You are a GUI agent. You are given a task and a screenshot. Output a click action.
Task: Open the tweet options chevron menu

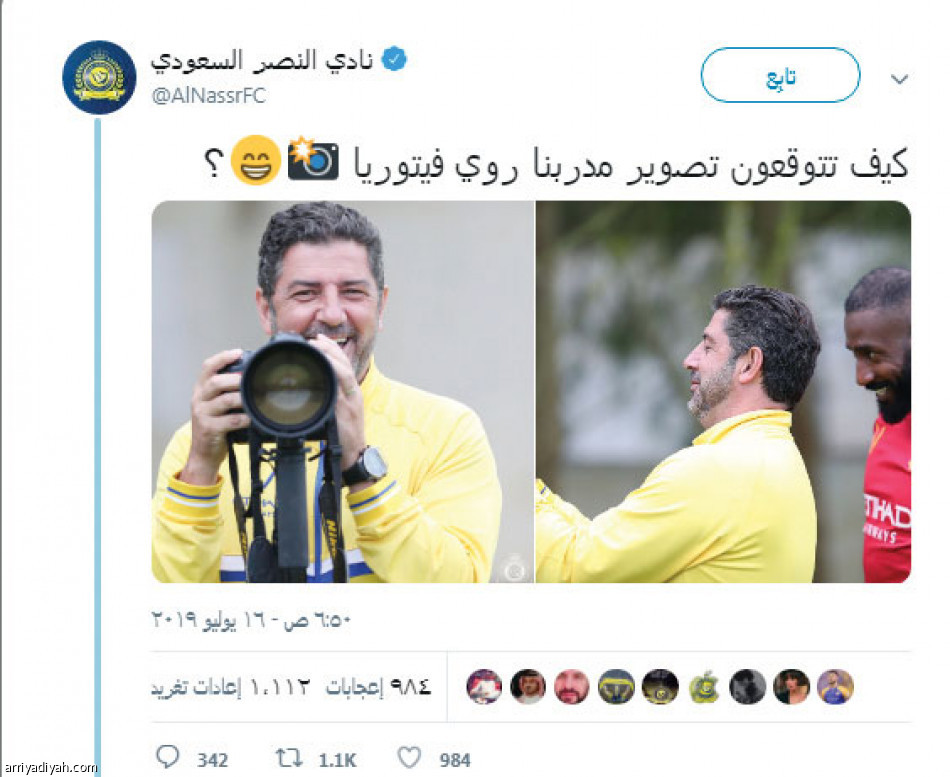900,79
